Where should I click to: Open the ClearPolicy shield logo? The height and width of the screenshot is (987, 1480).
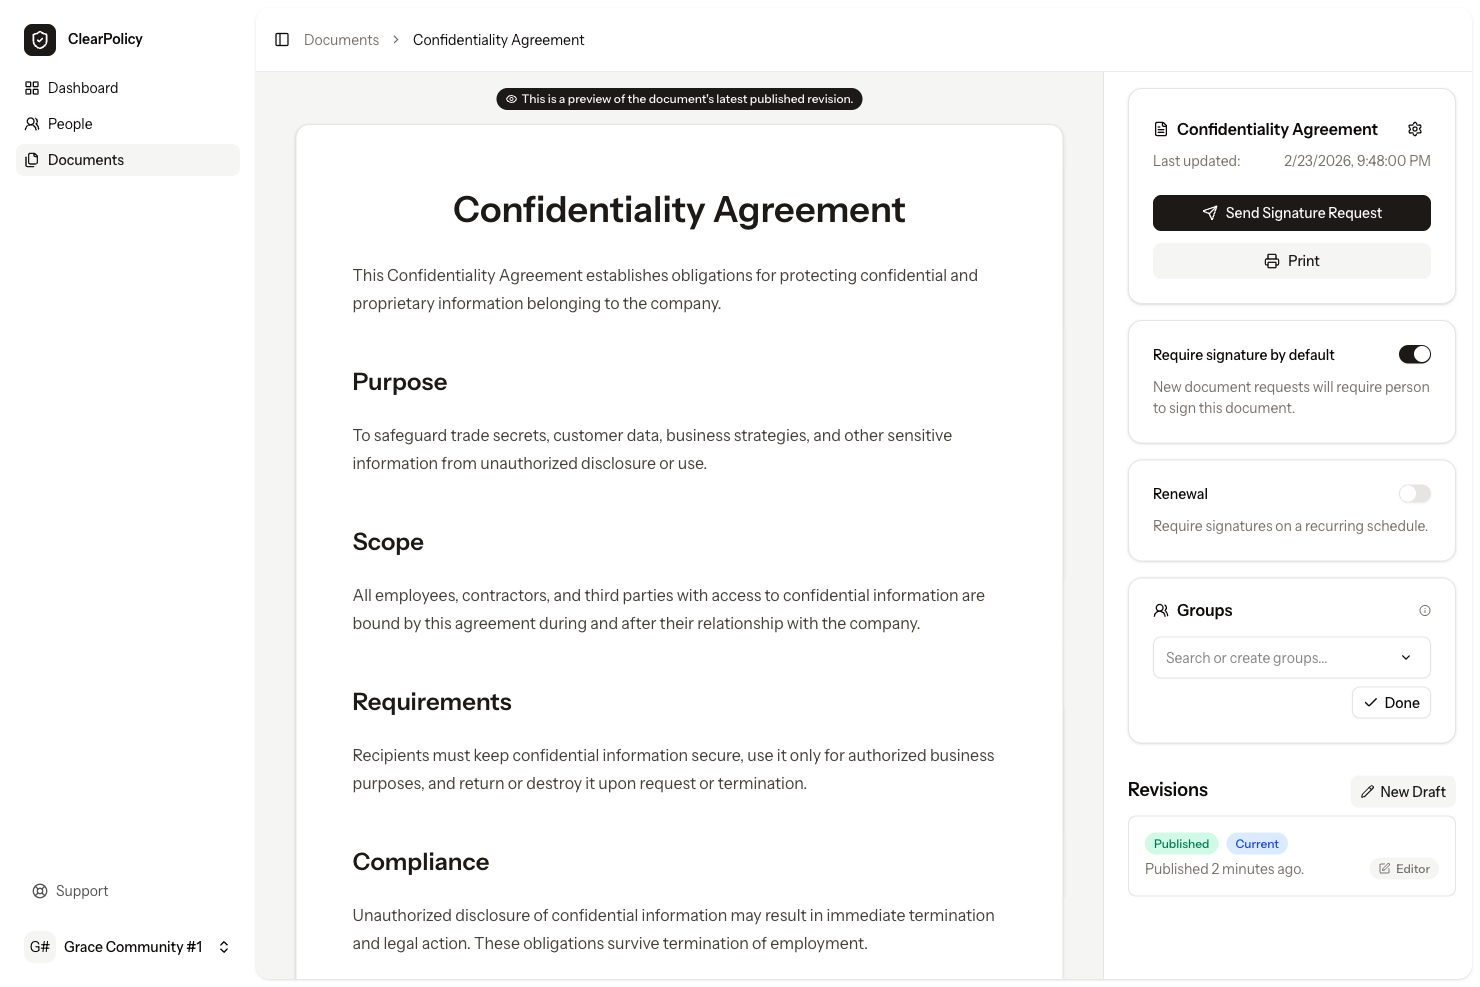(39, 39)
